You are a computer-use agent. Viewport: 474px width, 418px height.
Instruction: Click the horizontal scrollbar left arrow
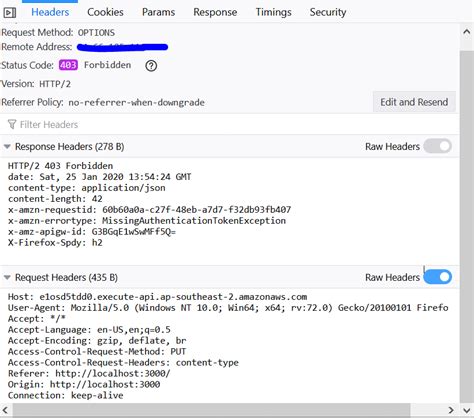(6, 410)
